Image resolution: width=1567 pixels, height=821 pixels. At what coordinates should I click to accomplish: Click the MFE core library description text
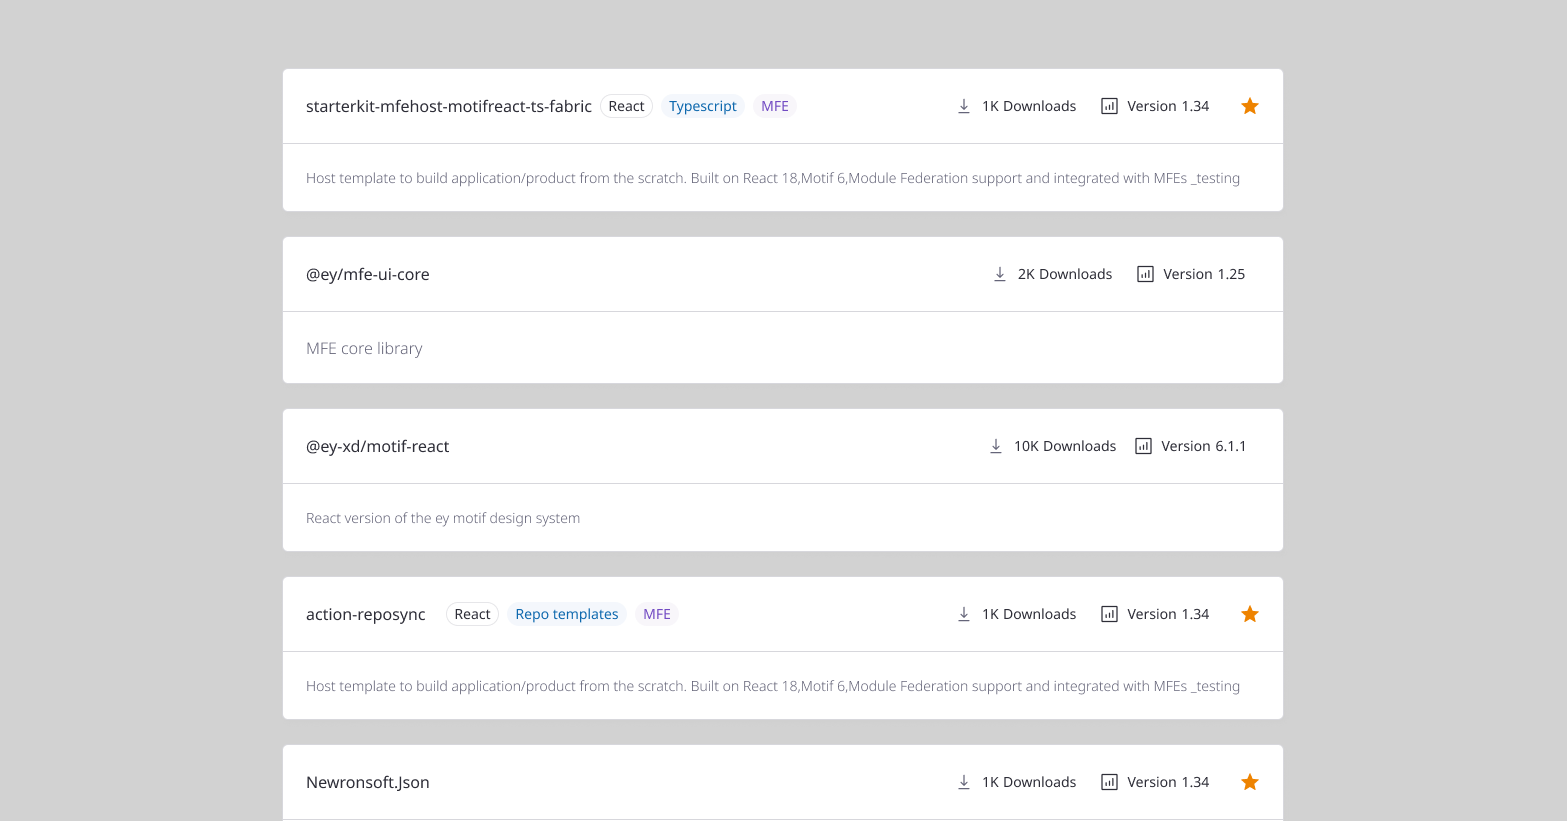pos(364,347)
